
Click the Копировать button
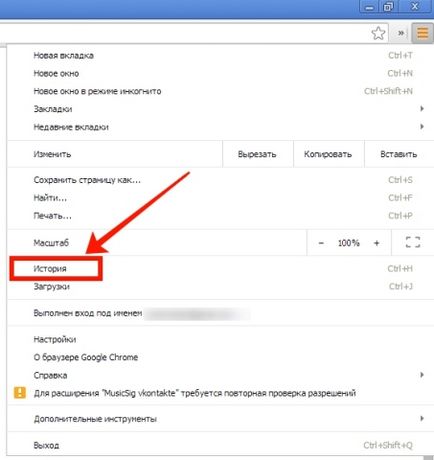pos(328,154)
